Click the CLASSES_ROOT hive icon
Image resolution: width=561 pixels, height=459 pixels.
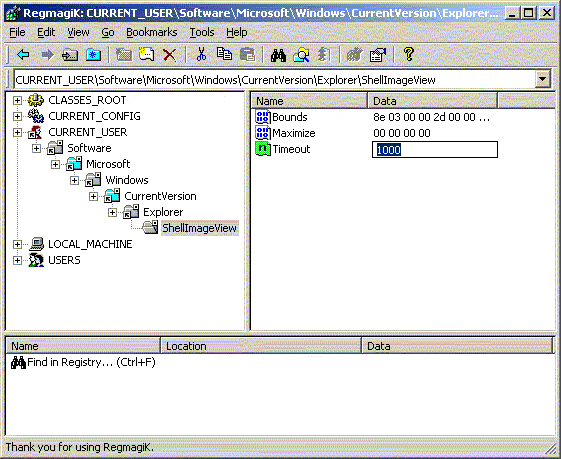pyautogui.click(x=36, y=100)
